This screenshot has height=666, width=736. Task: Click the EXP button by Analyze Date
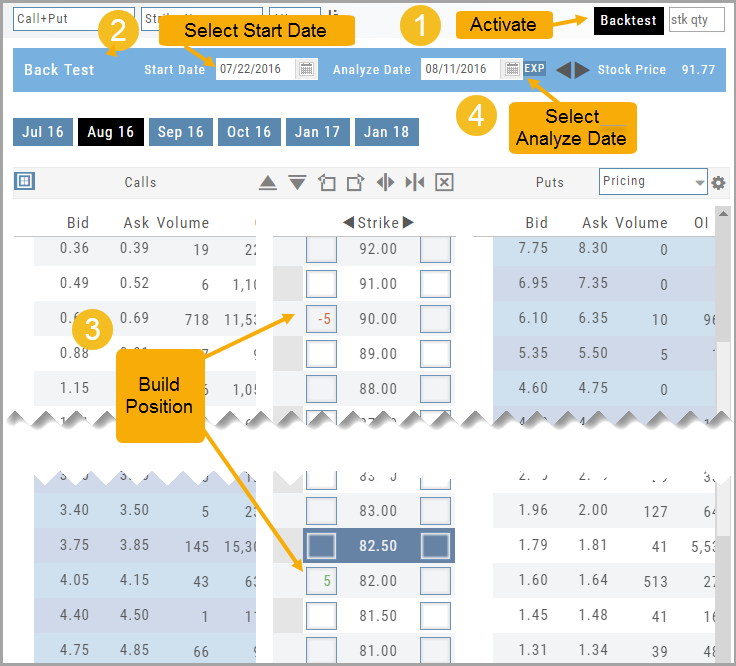point(535,69)
